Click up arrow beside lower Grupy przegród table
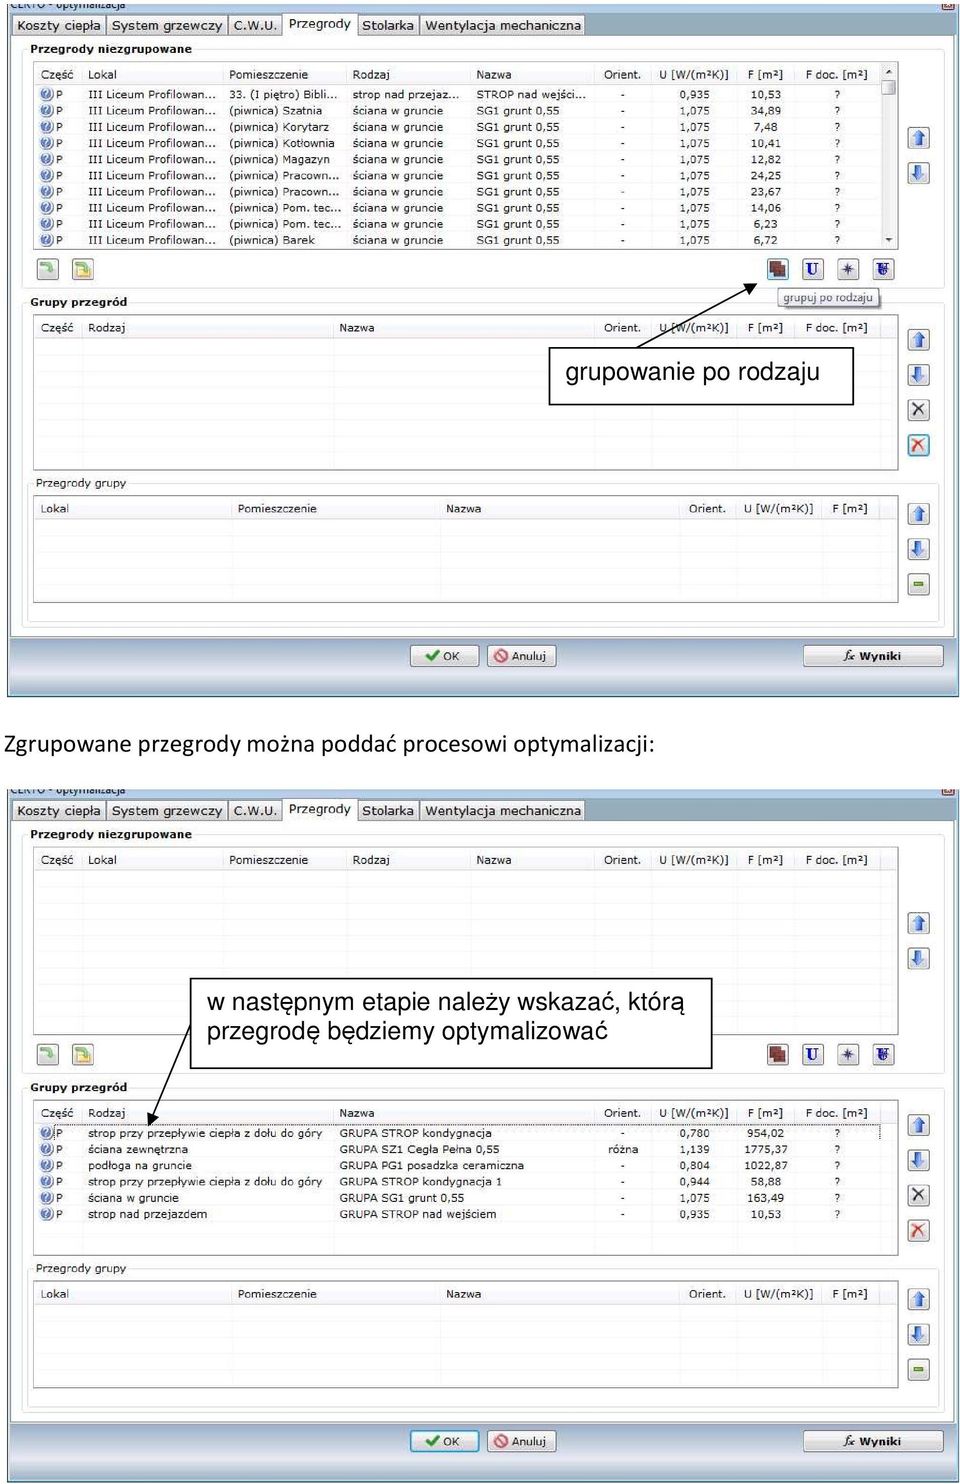Image resolution: width=960 pixels, height=1484 pixels. click(x=919, y=1125)
